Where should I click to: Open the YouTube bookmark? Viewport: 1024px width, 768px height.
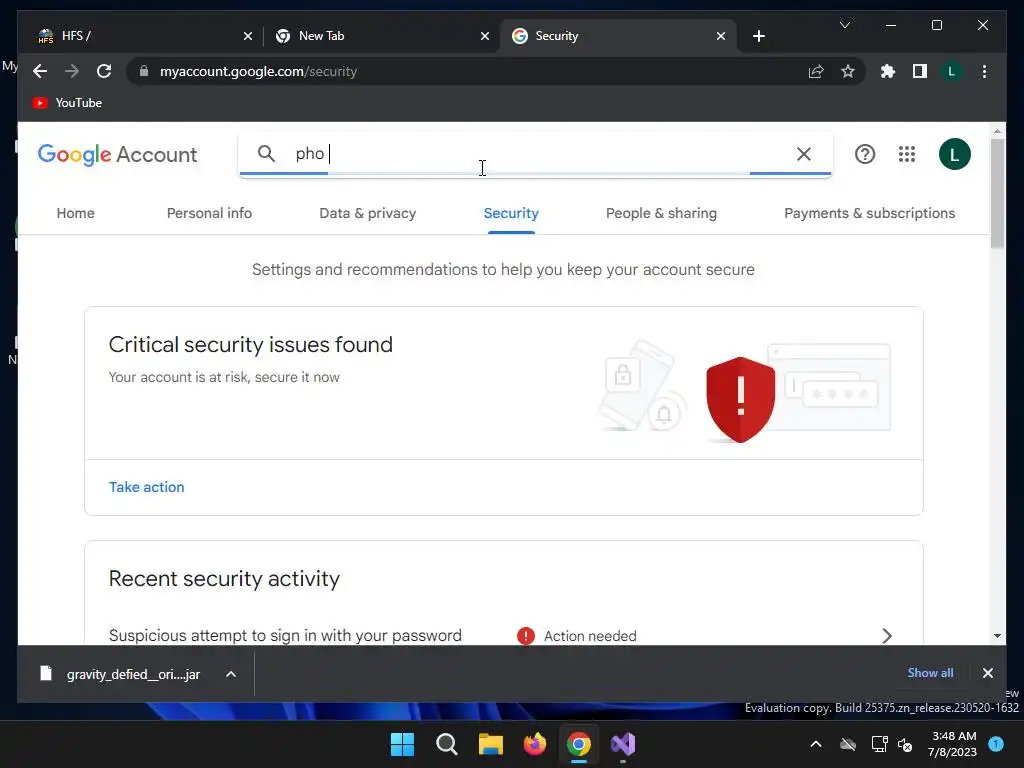click(x=67, y=103)
